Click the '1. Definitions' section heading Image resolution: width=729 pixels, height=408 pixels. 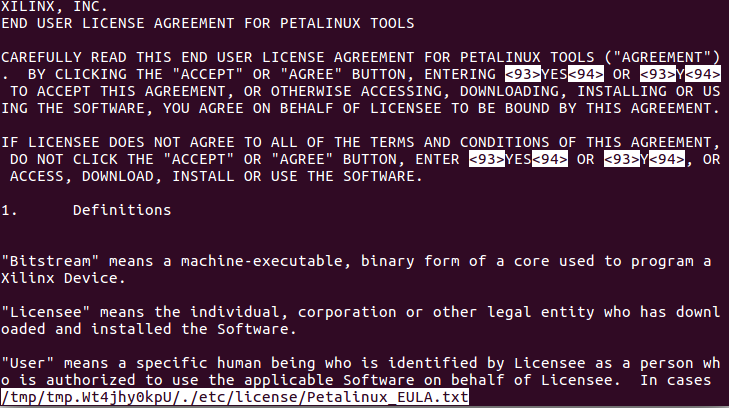coord(86,210)
